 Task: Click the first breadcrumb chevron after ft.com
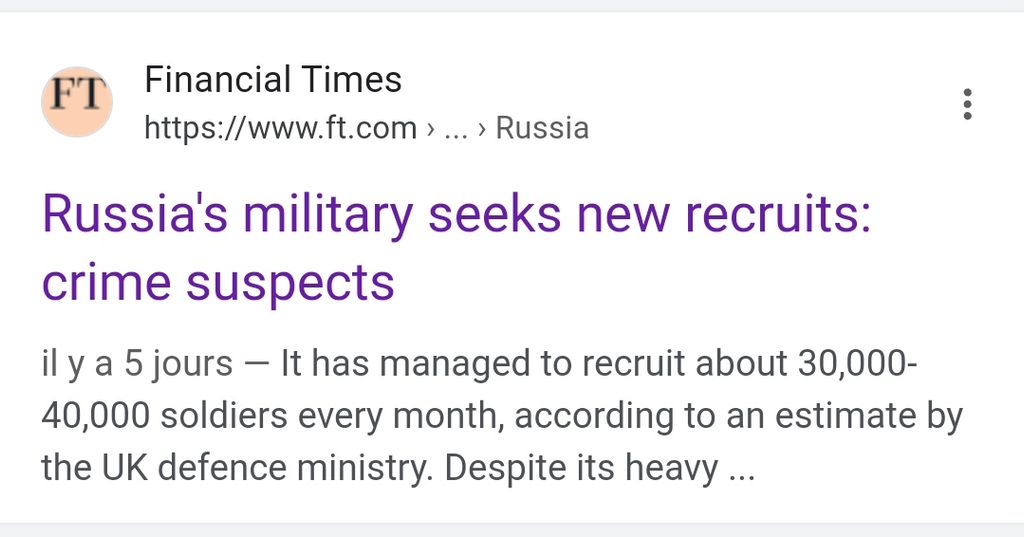tap(430, 128)
